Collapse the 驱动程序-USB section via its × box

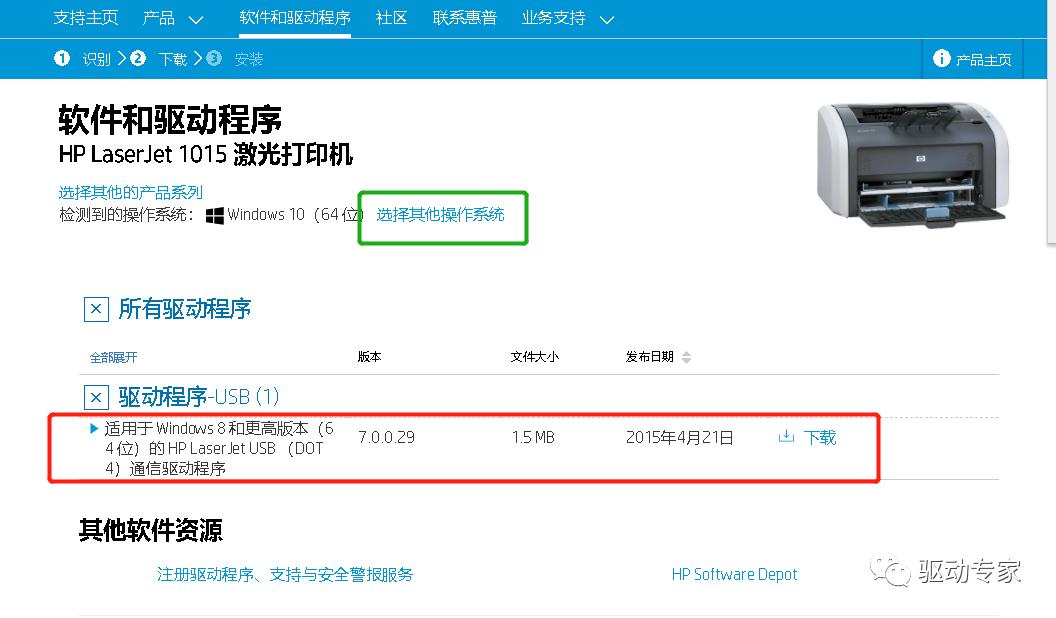[x=95, y=397]
